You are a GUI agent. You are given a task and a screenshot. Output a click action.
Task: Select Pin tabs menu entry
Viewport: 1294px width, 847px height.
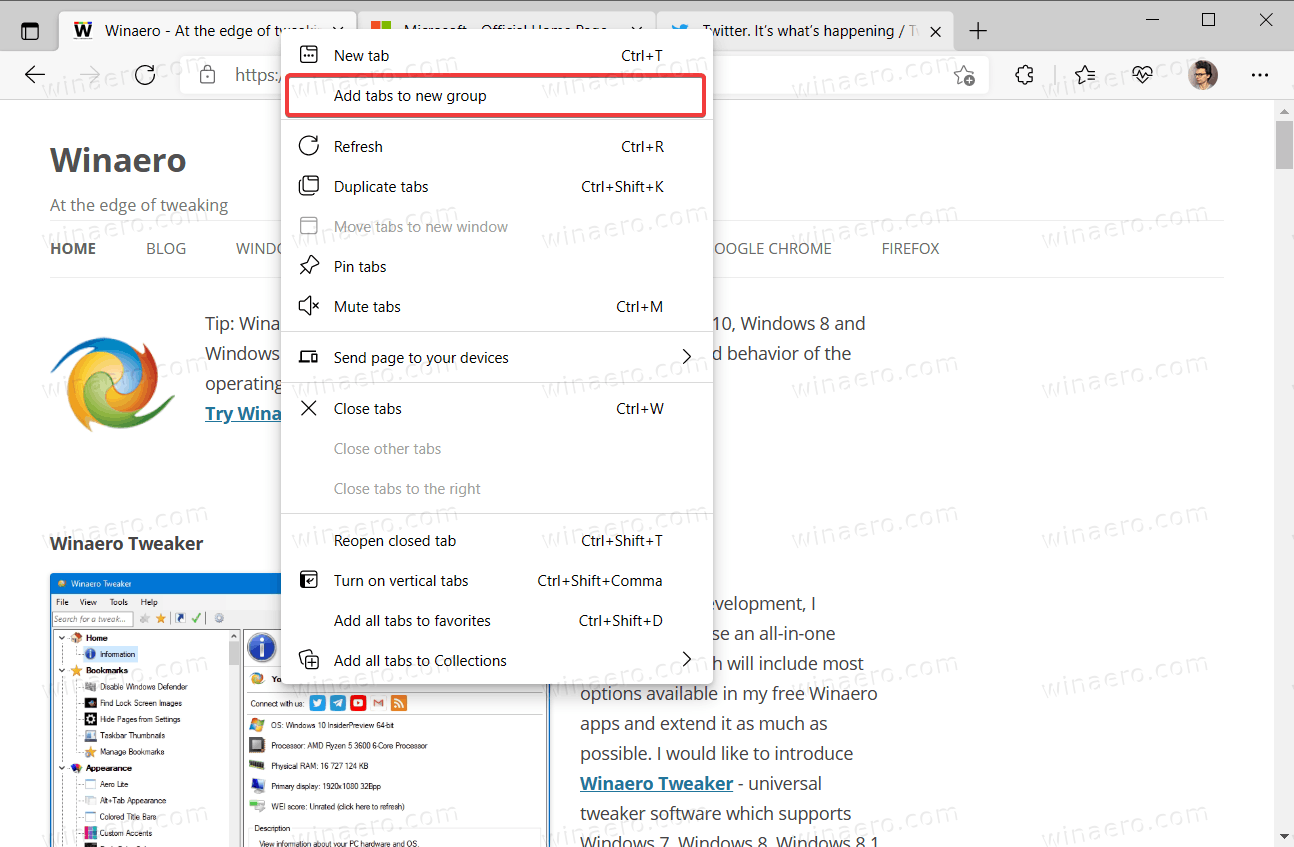[x=360, y=267]
